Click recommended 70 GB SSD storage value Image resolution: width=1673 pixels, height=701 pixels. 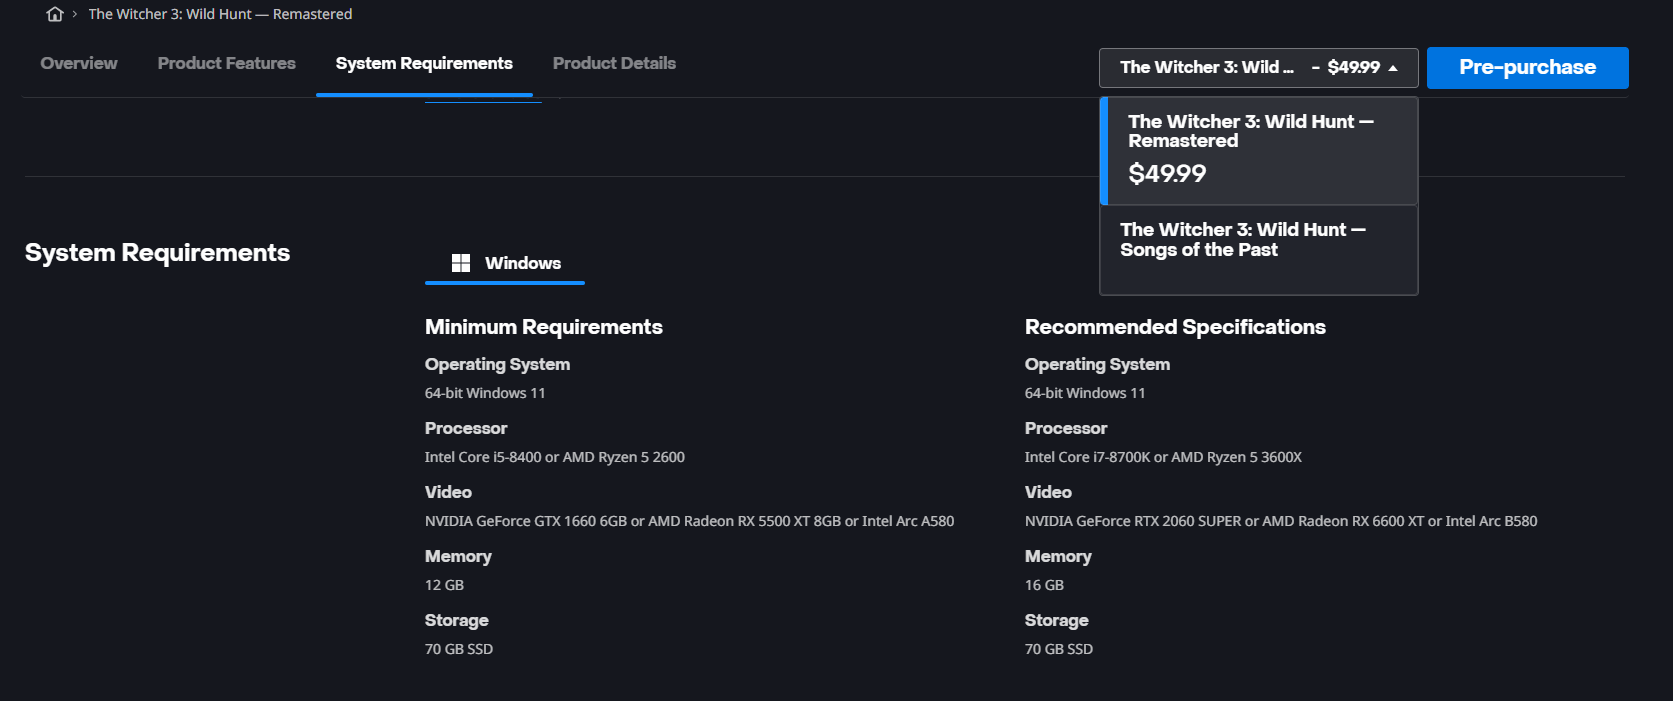click(x=1059, y=649)
